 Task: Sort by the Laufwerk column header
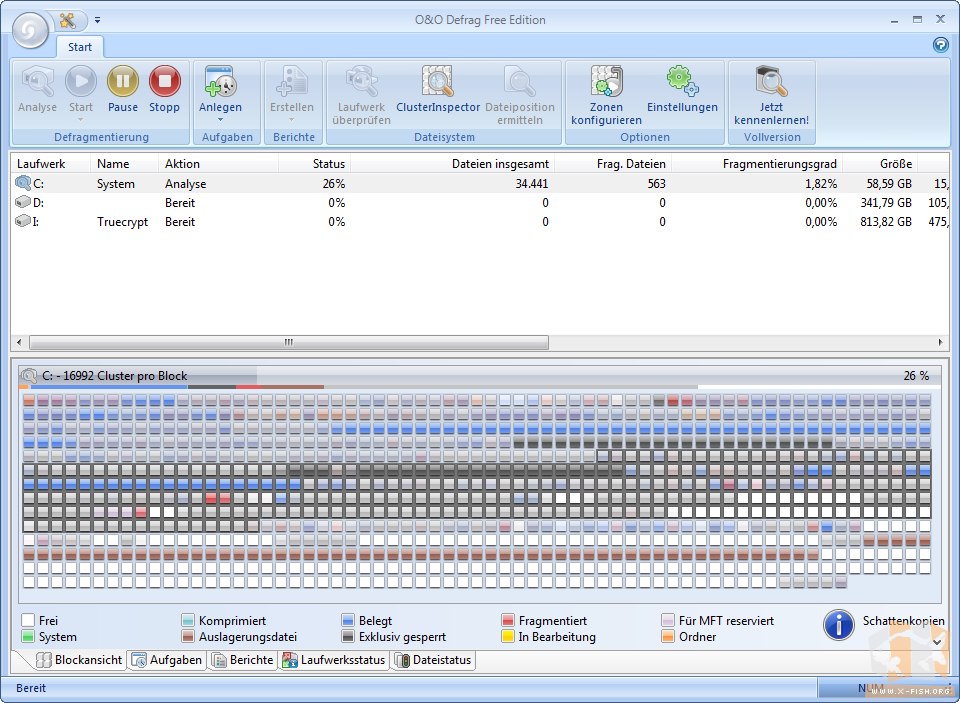51,164
